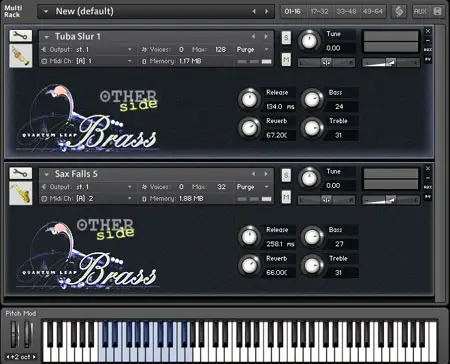This screenshot has width=450, height=364.
Task: Click the Sax Falls 5 Reverb knob
Action: [249, 265]
